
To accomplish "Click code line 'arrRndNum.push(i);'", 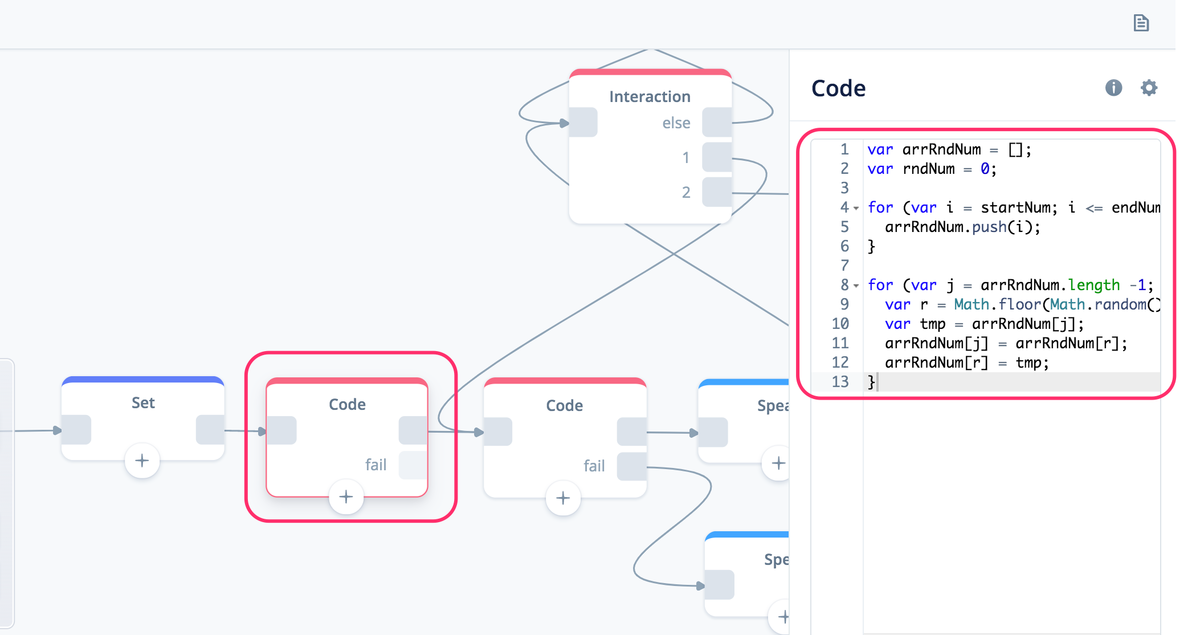I will (x=963, y=227).
